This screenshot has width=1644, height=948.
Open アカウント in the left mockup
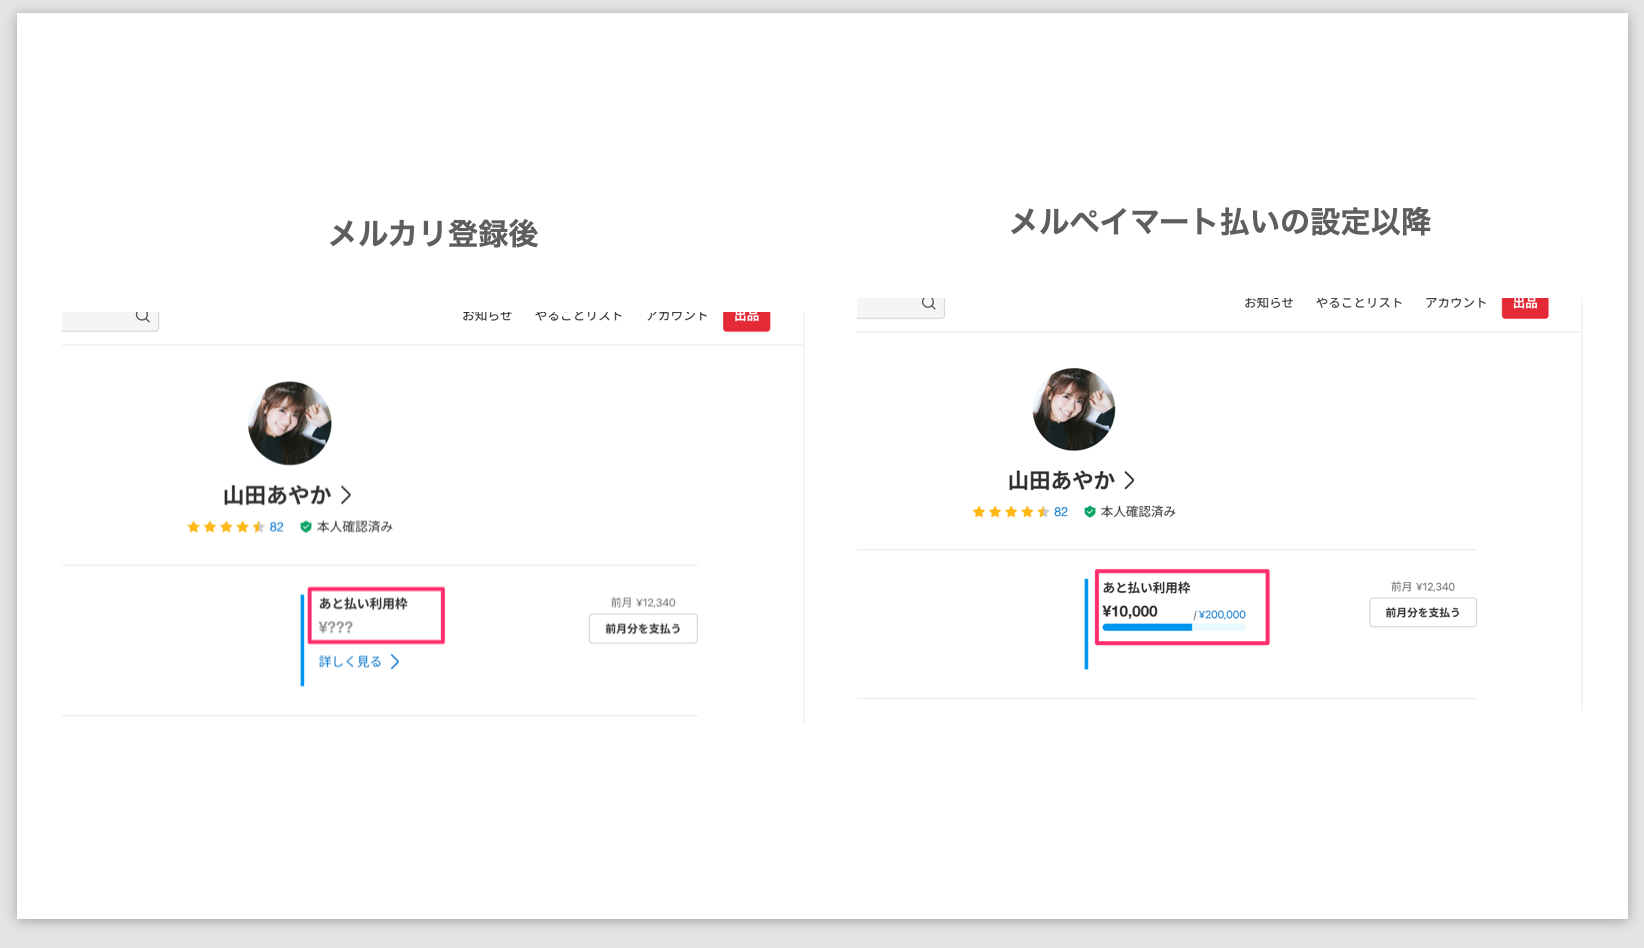click(677, 316)
